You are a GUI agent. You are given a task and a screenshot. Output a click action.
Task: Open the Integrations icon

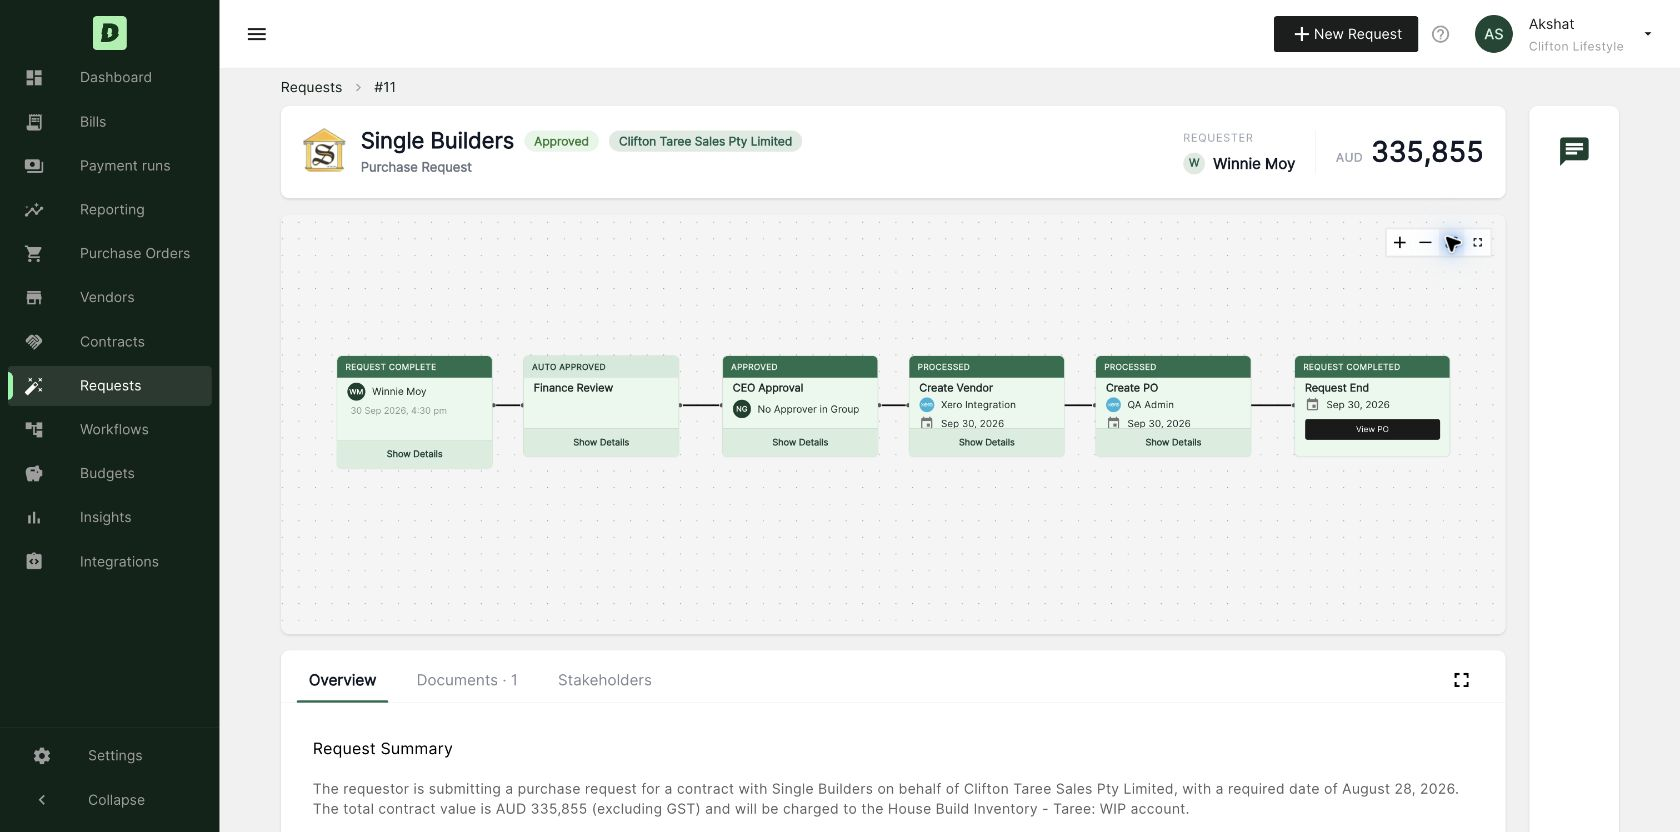(34, 562)
